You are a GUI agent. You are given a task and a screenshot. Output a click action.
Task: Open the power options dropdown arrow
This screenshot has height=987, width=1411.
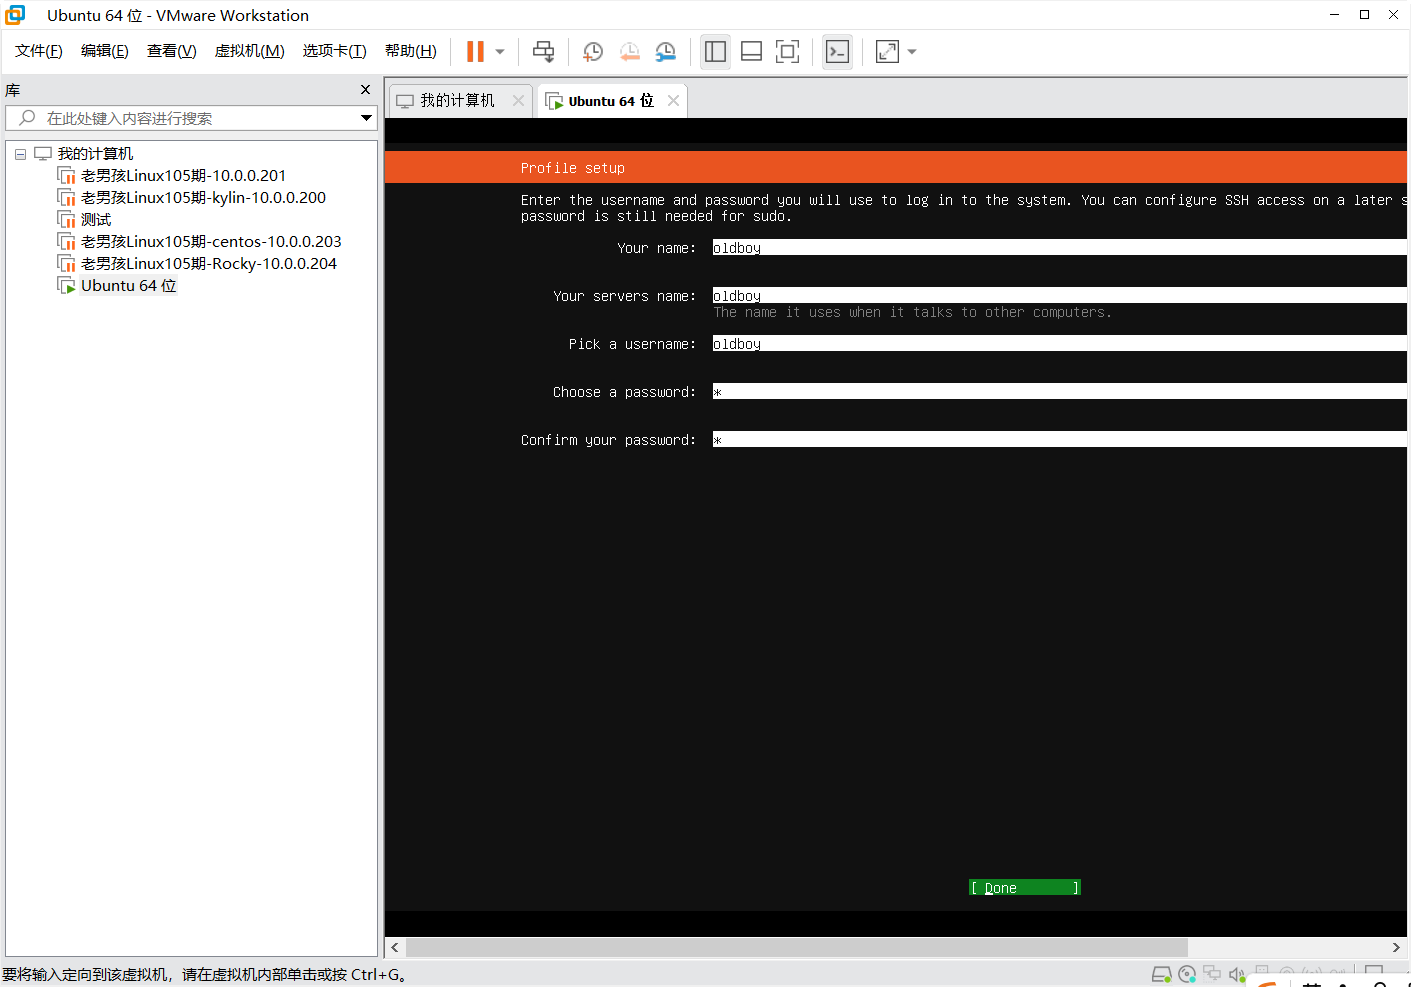point(500,52)
